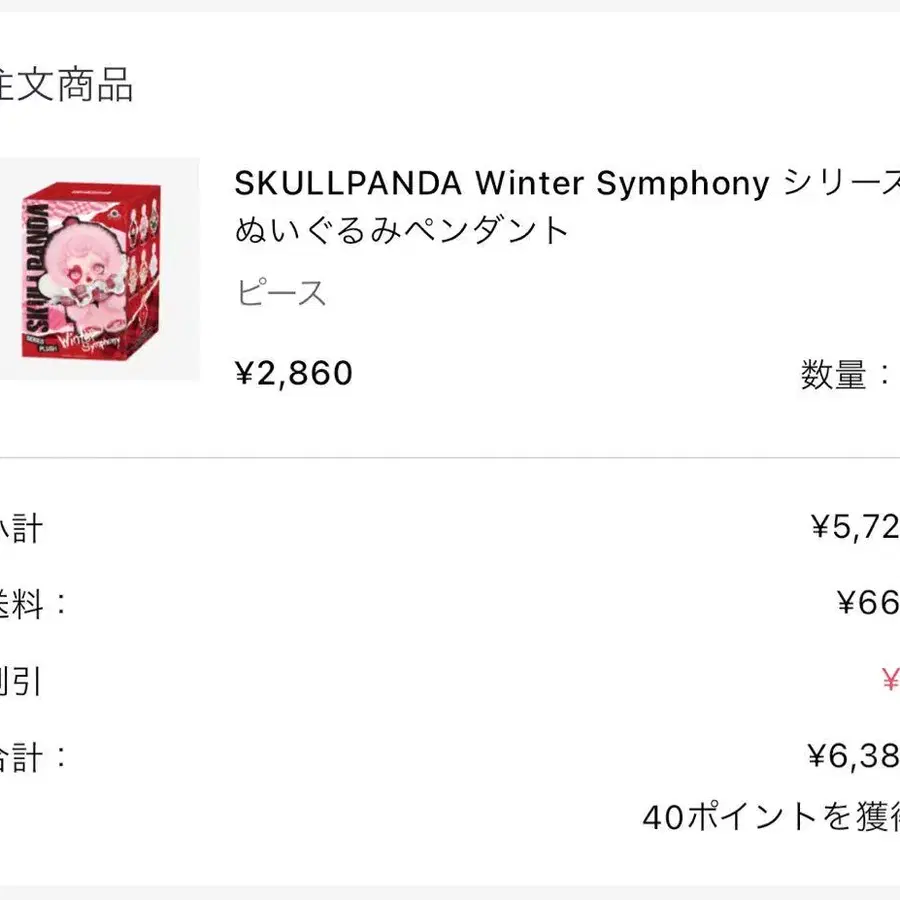The height and width of the screenshot is (900, 900).
Task: Select the ¥5,72 subtotal amount
Action: tap(855, 526)
